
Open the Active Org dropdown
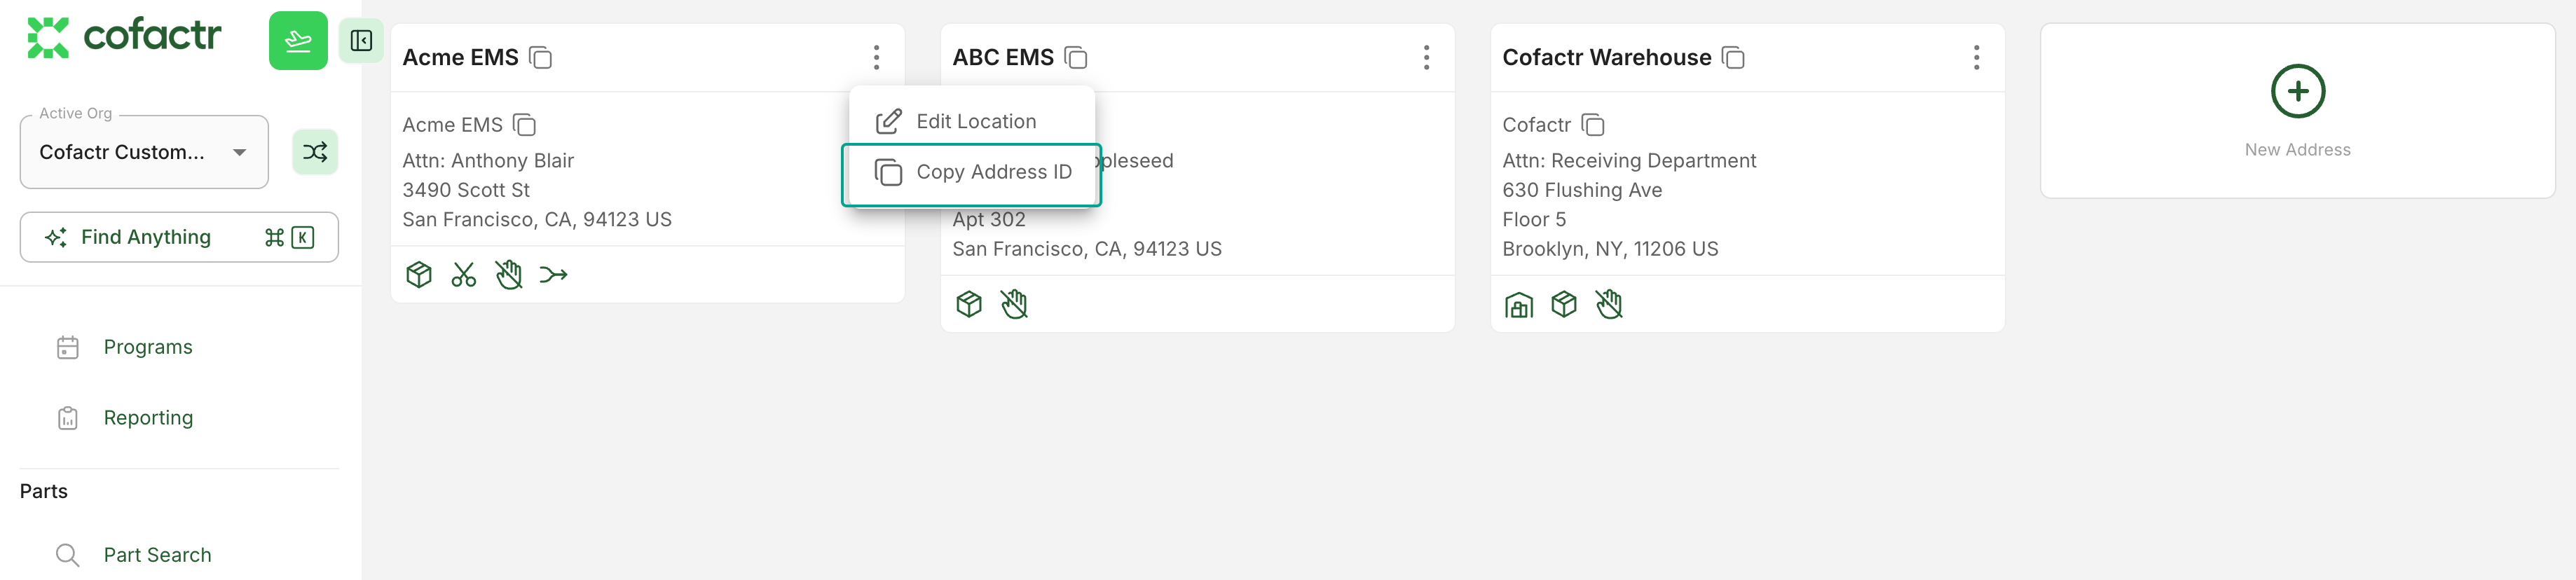(x=144, y=152)
